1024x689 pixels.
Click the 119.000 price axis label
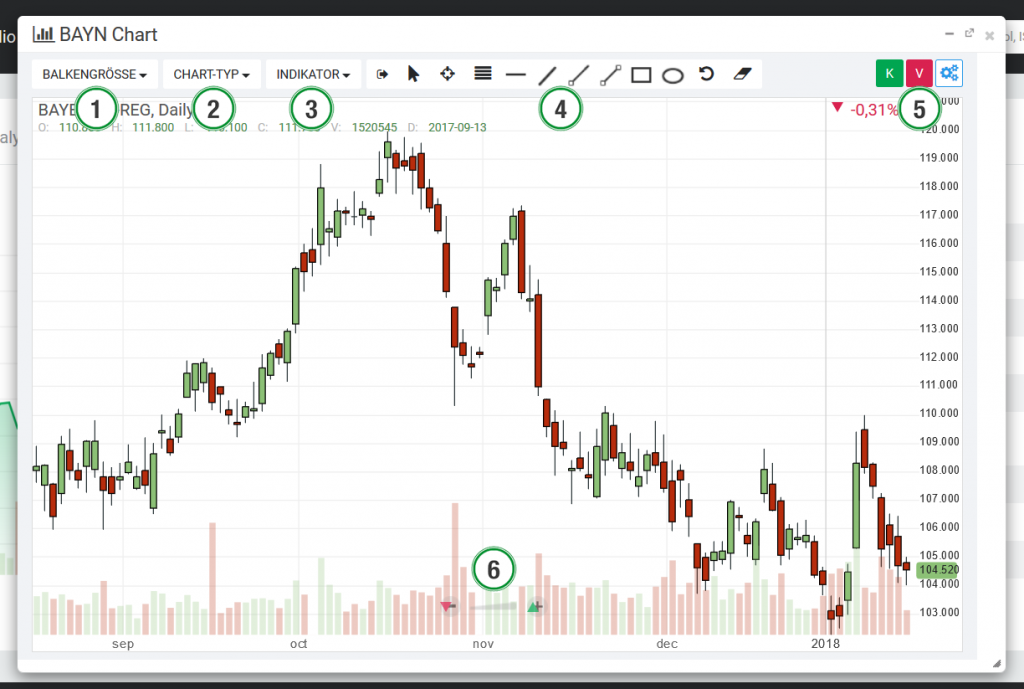click(939, 157)
